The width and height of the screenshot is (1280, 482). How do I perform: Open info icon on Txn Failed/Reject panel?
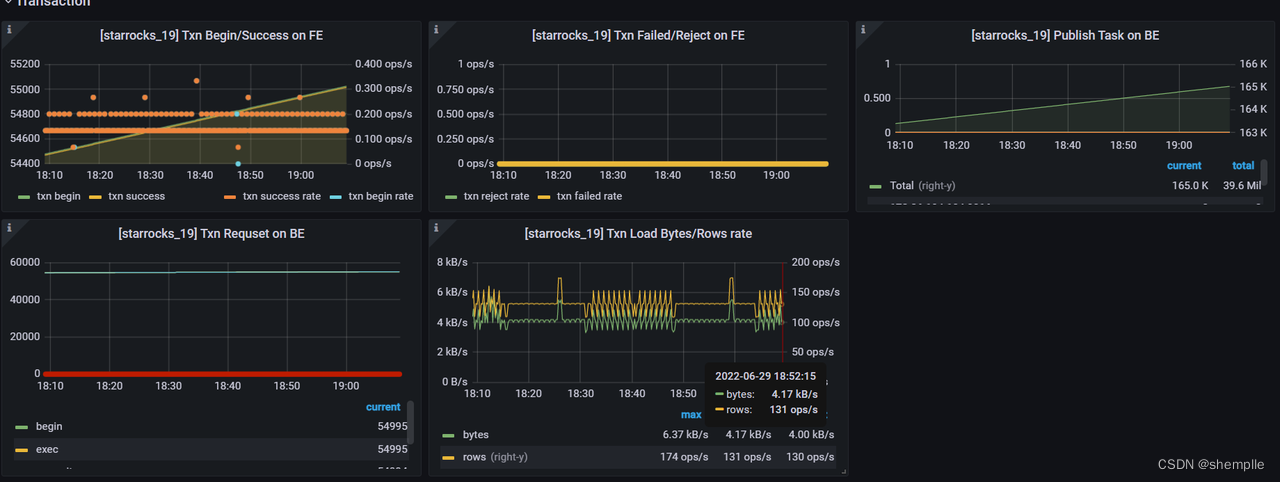coord(437,30)
